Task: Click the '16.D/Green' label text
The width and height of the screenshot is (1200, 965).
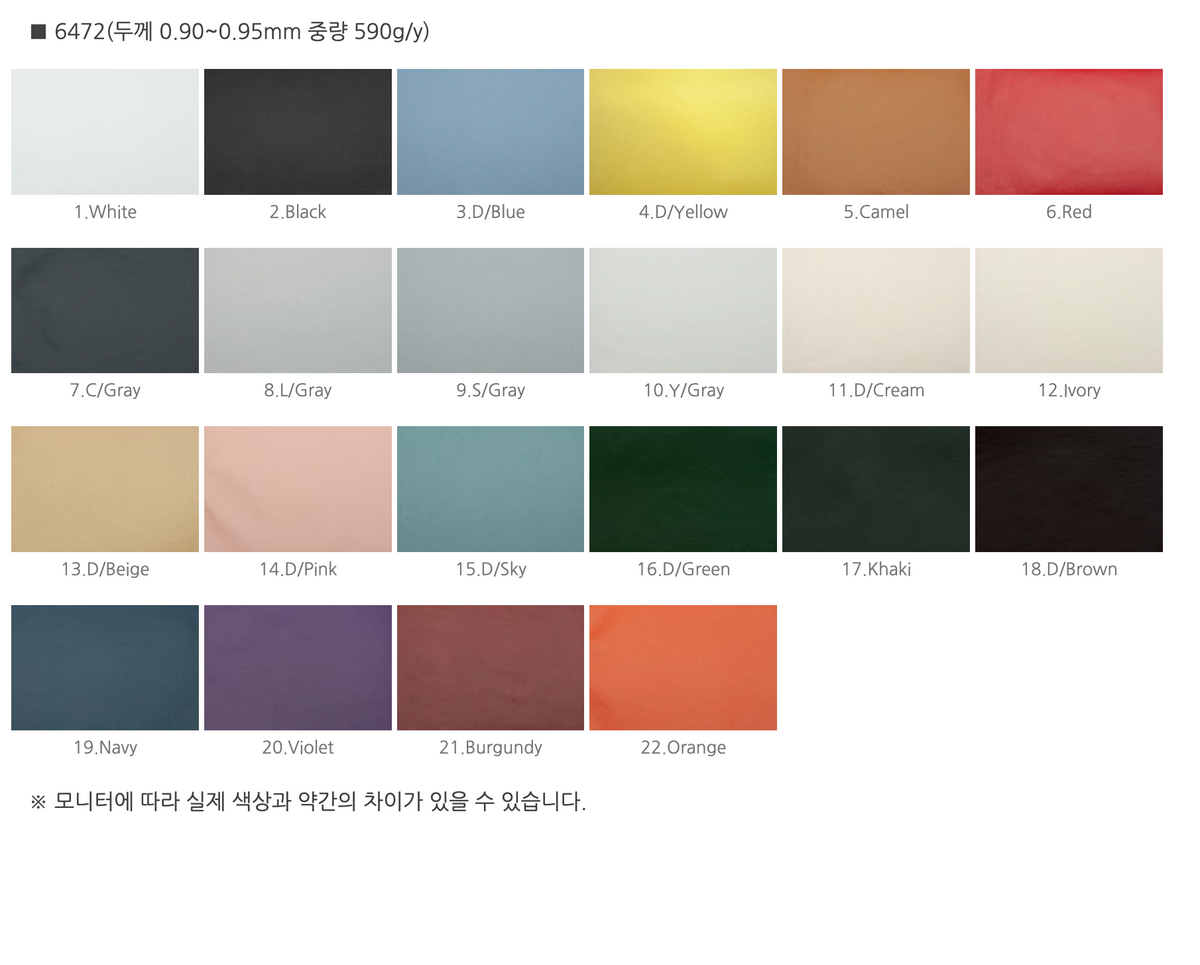Action: point(683,569)
